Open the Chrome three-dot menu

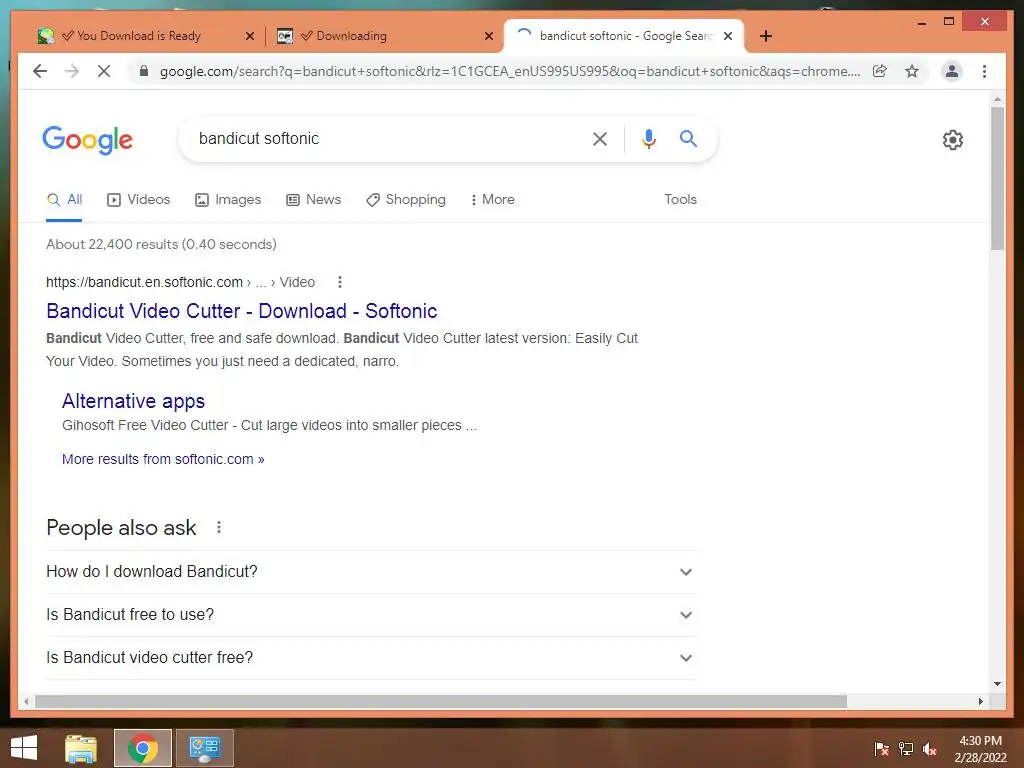tap(984, 71)
